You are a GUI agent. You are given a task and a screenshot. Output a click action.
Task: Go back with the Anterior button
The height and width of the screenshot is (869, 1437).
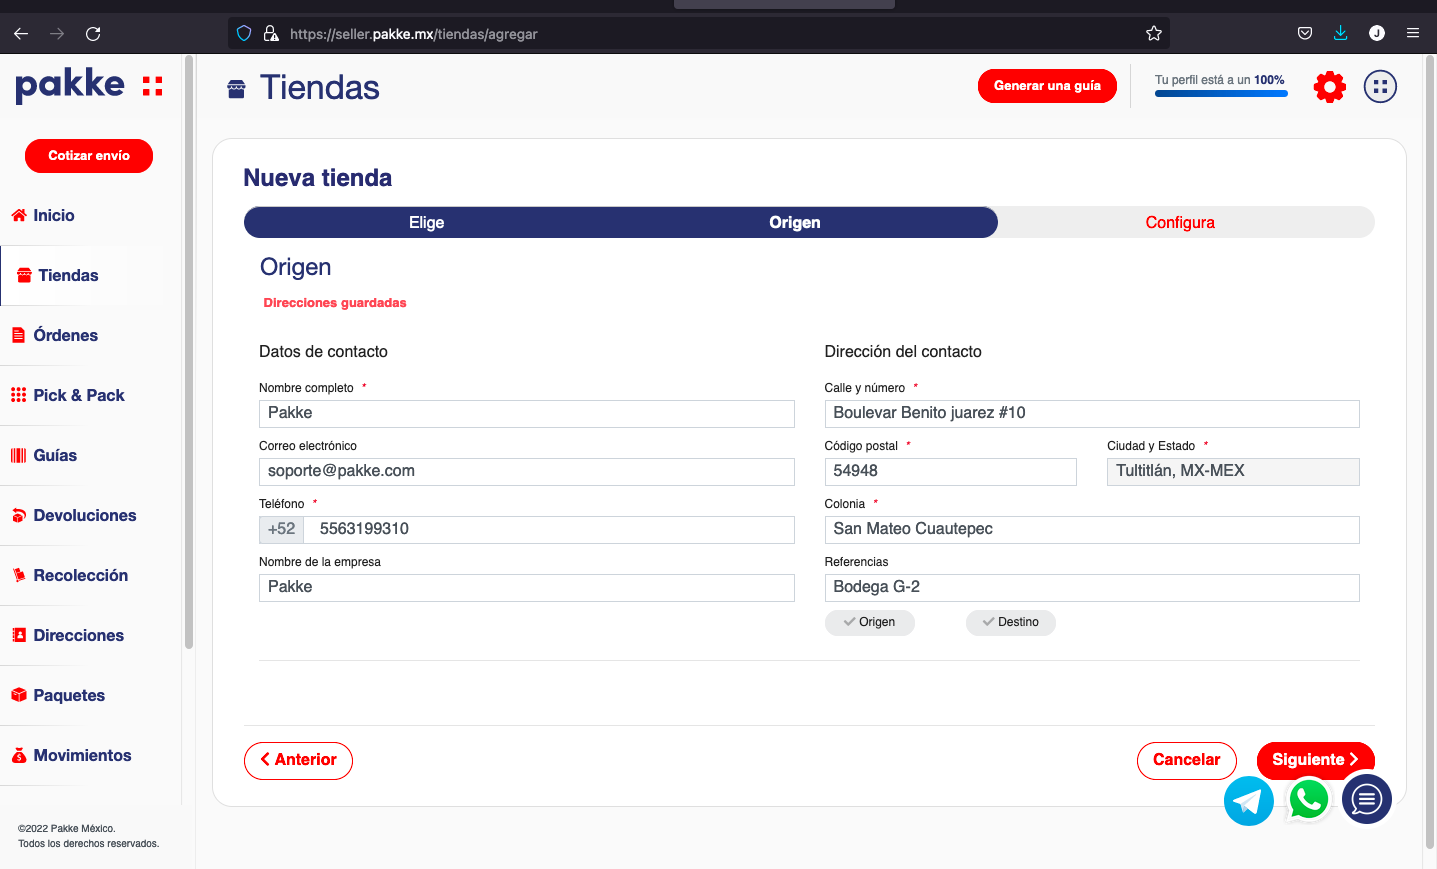point(298,760)
